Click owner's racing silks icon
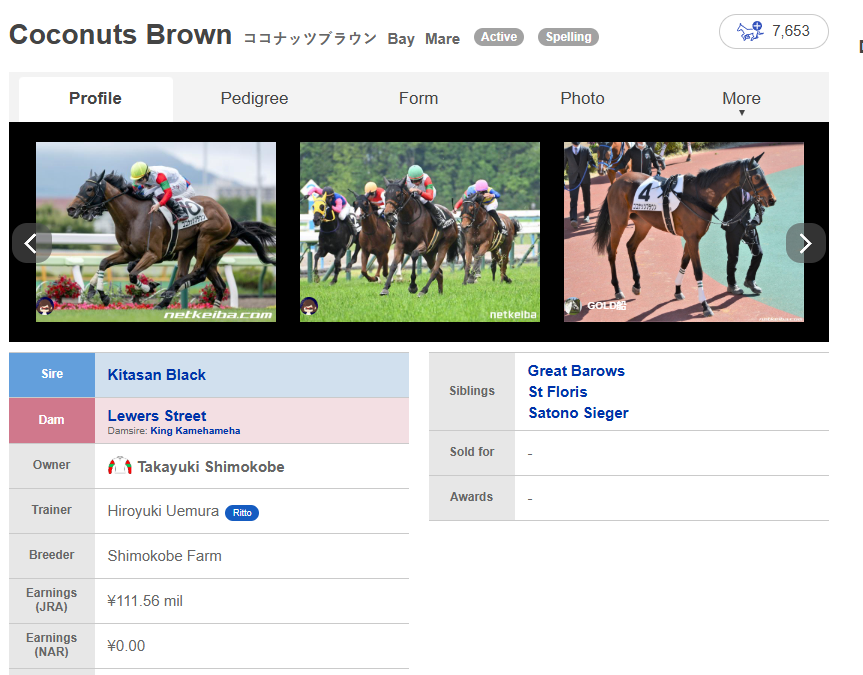The height and width of the screenshot is (675, 863). tap(119, 466)
